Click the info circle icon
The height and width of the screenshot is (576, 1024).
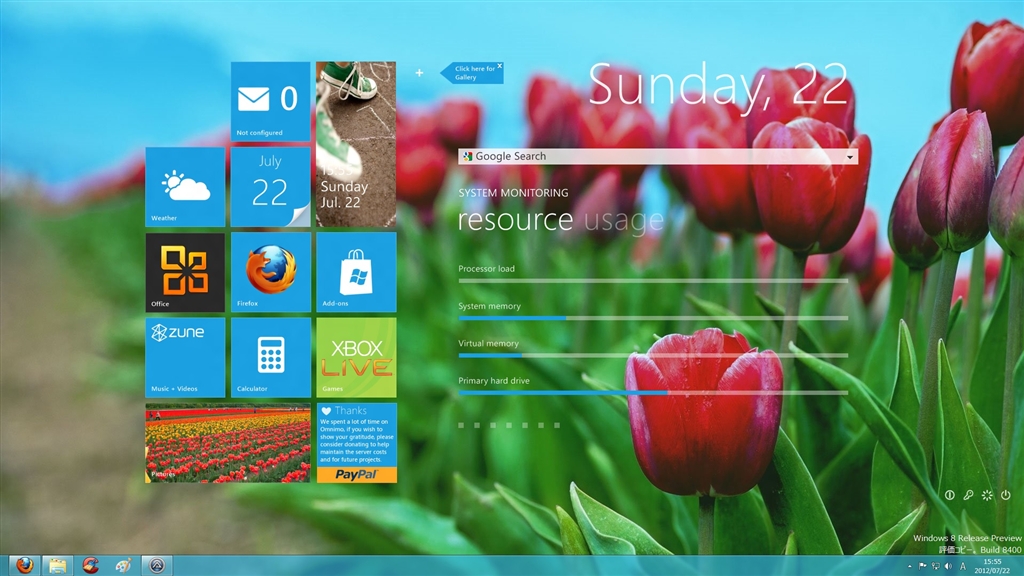(950, 495)
